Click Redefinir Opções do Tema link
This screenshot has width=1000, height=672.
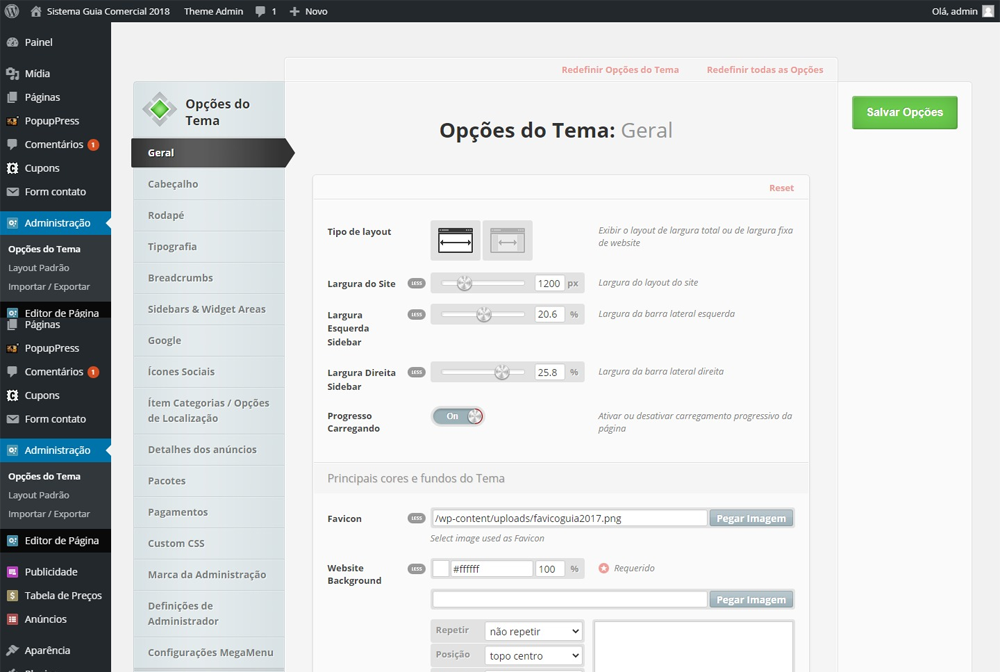coord(620,70)
